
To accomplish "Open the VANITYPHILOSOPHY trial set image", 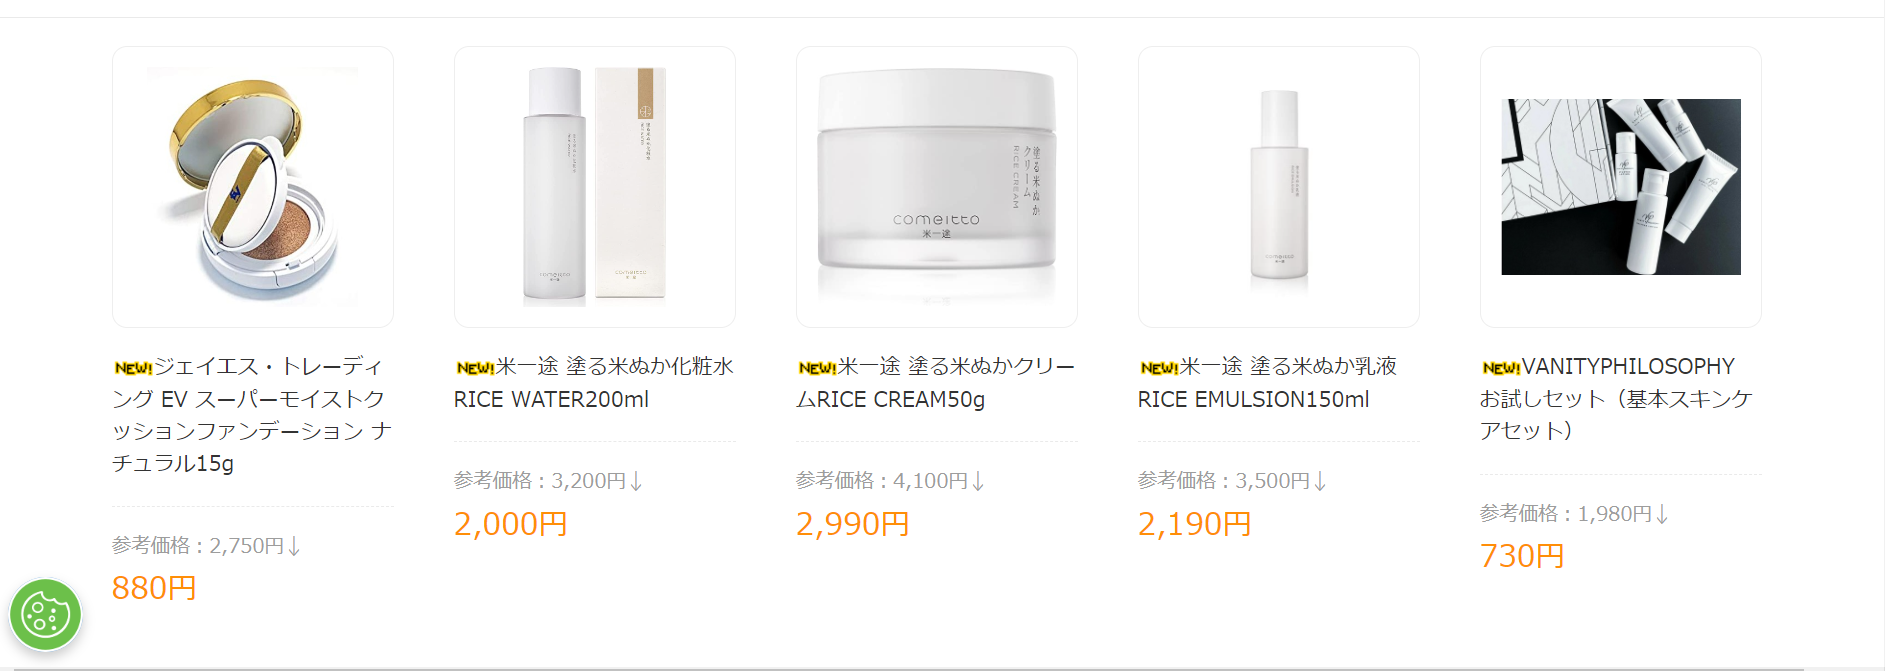I will tap(1621, 187).
